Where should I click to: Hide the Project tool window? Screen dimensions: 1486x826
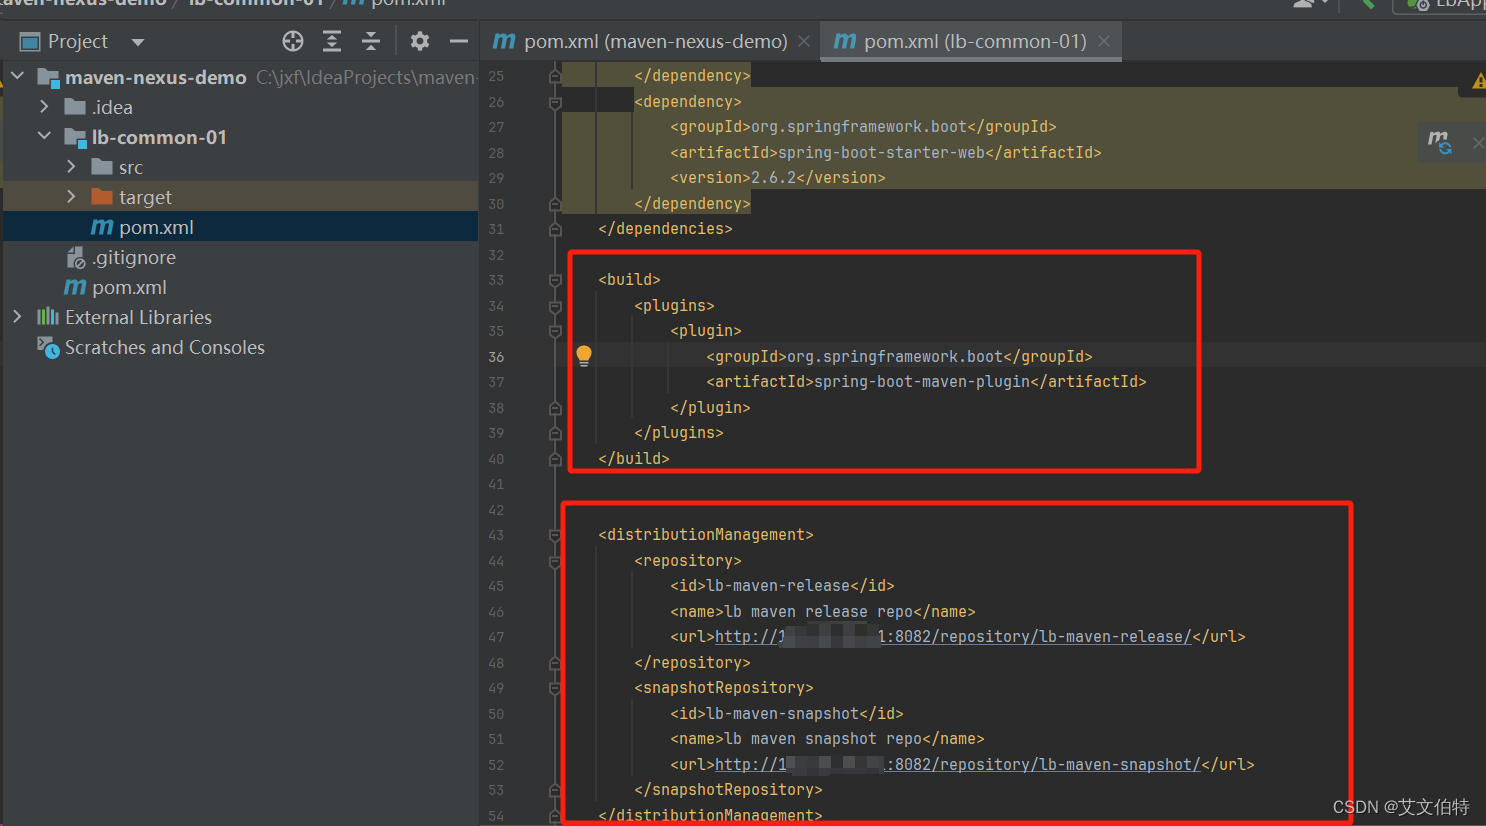(459, 41)
